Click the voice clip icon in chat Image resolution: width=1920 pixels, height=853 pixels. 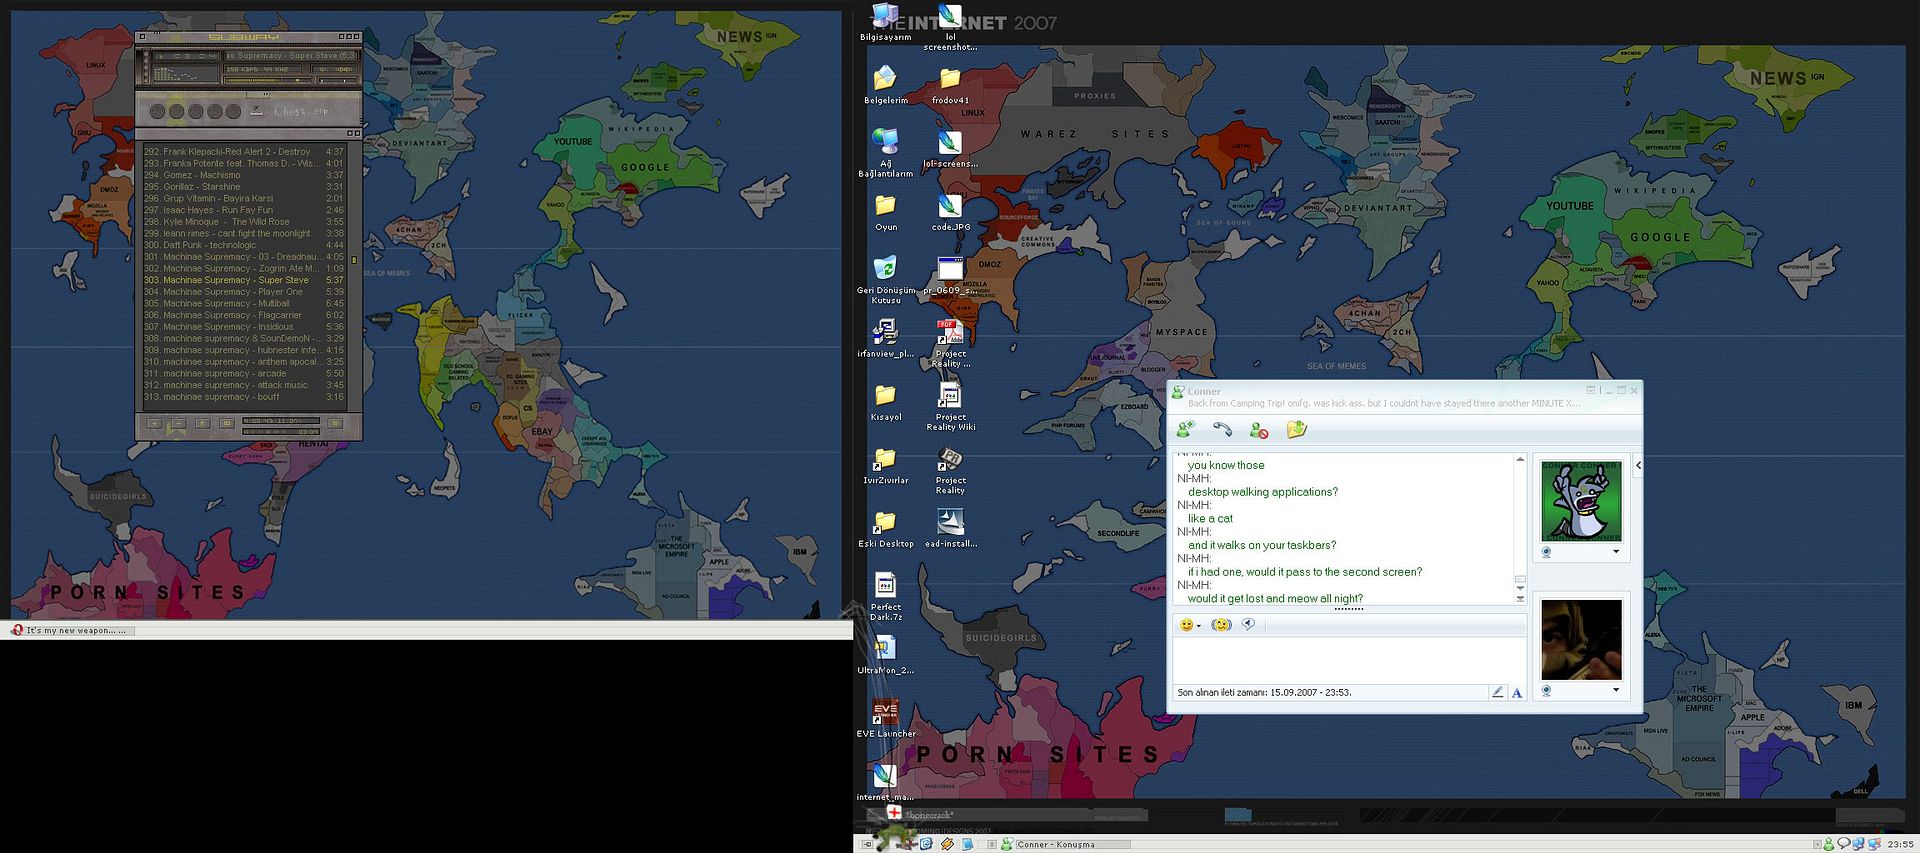click(1248, 625)
